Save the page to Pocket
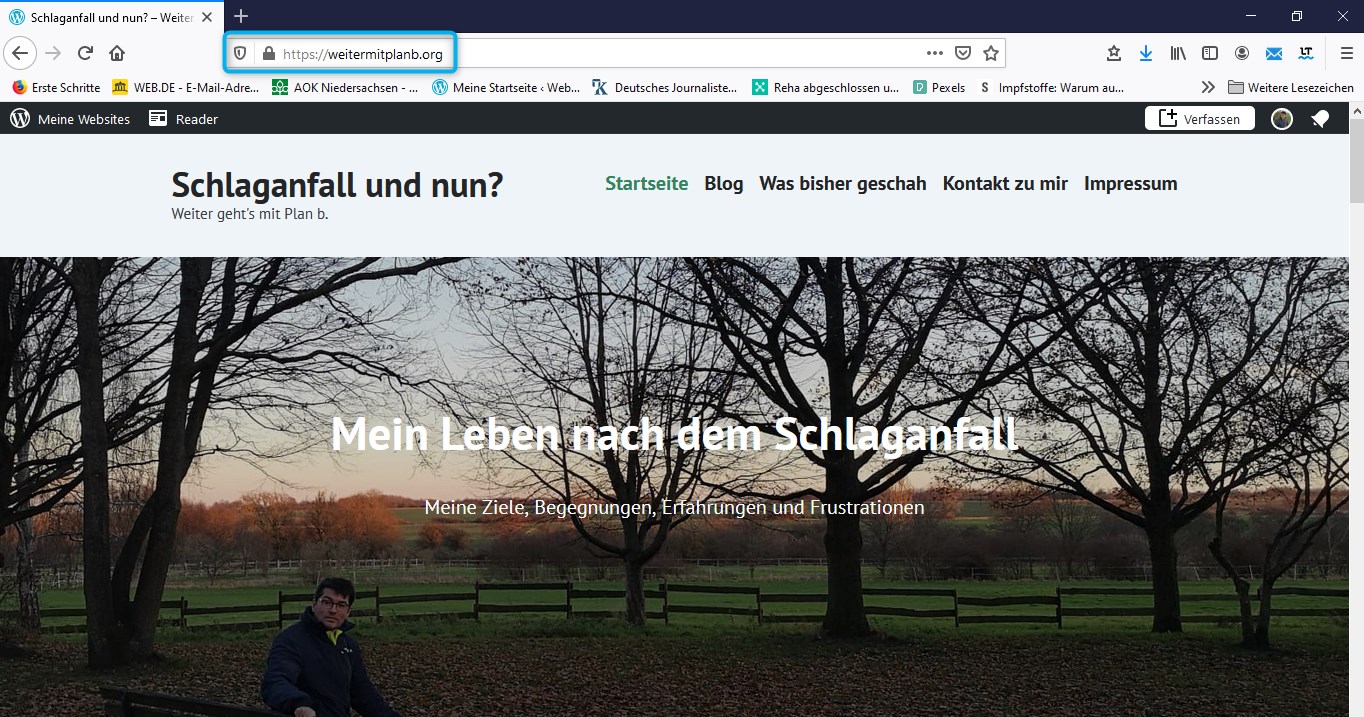Viewport: 1364px width, 717px height. [x=962, y=53]
